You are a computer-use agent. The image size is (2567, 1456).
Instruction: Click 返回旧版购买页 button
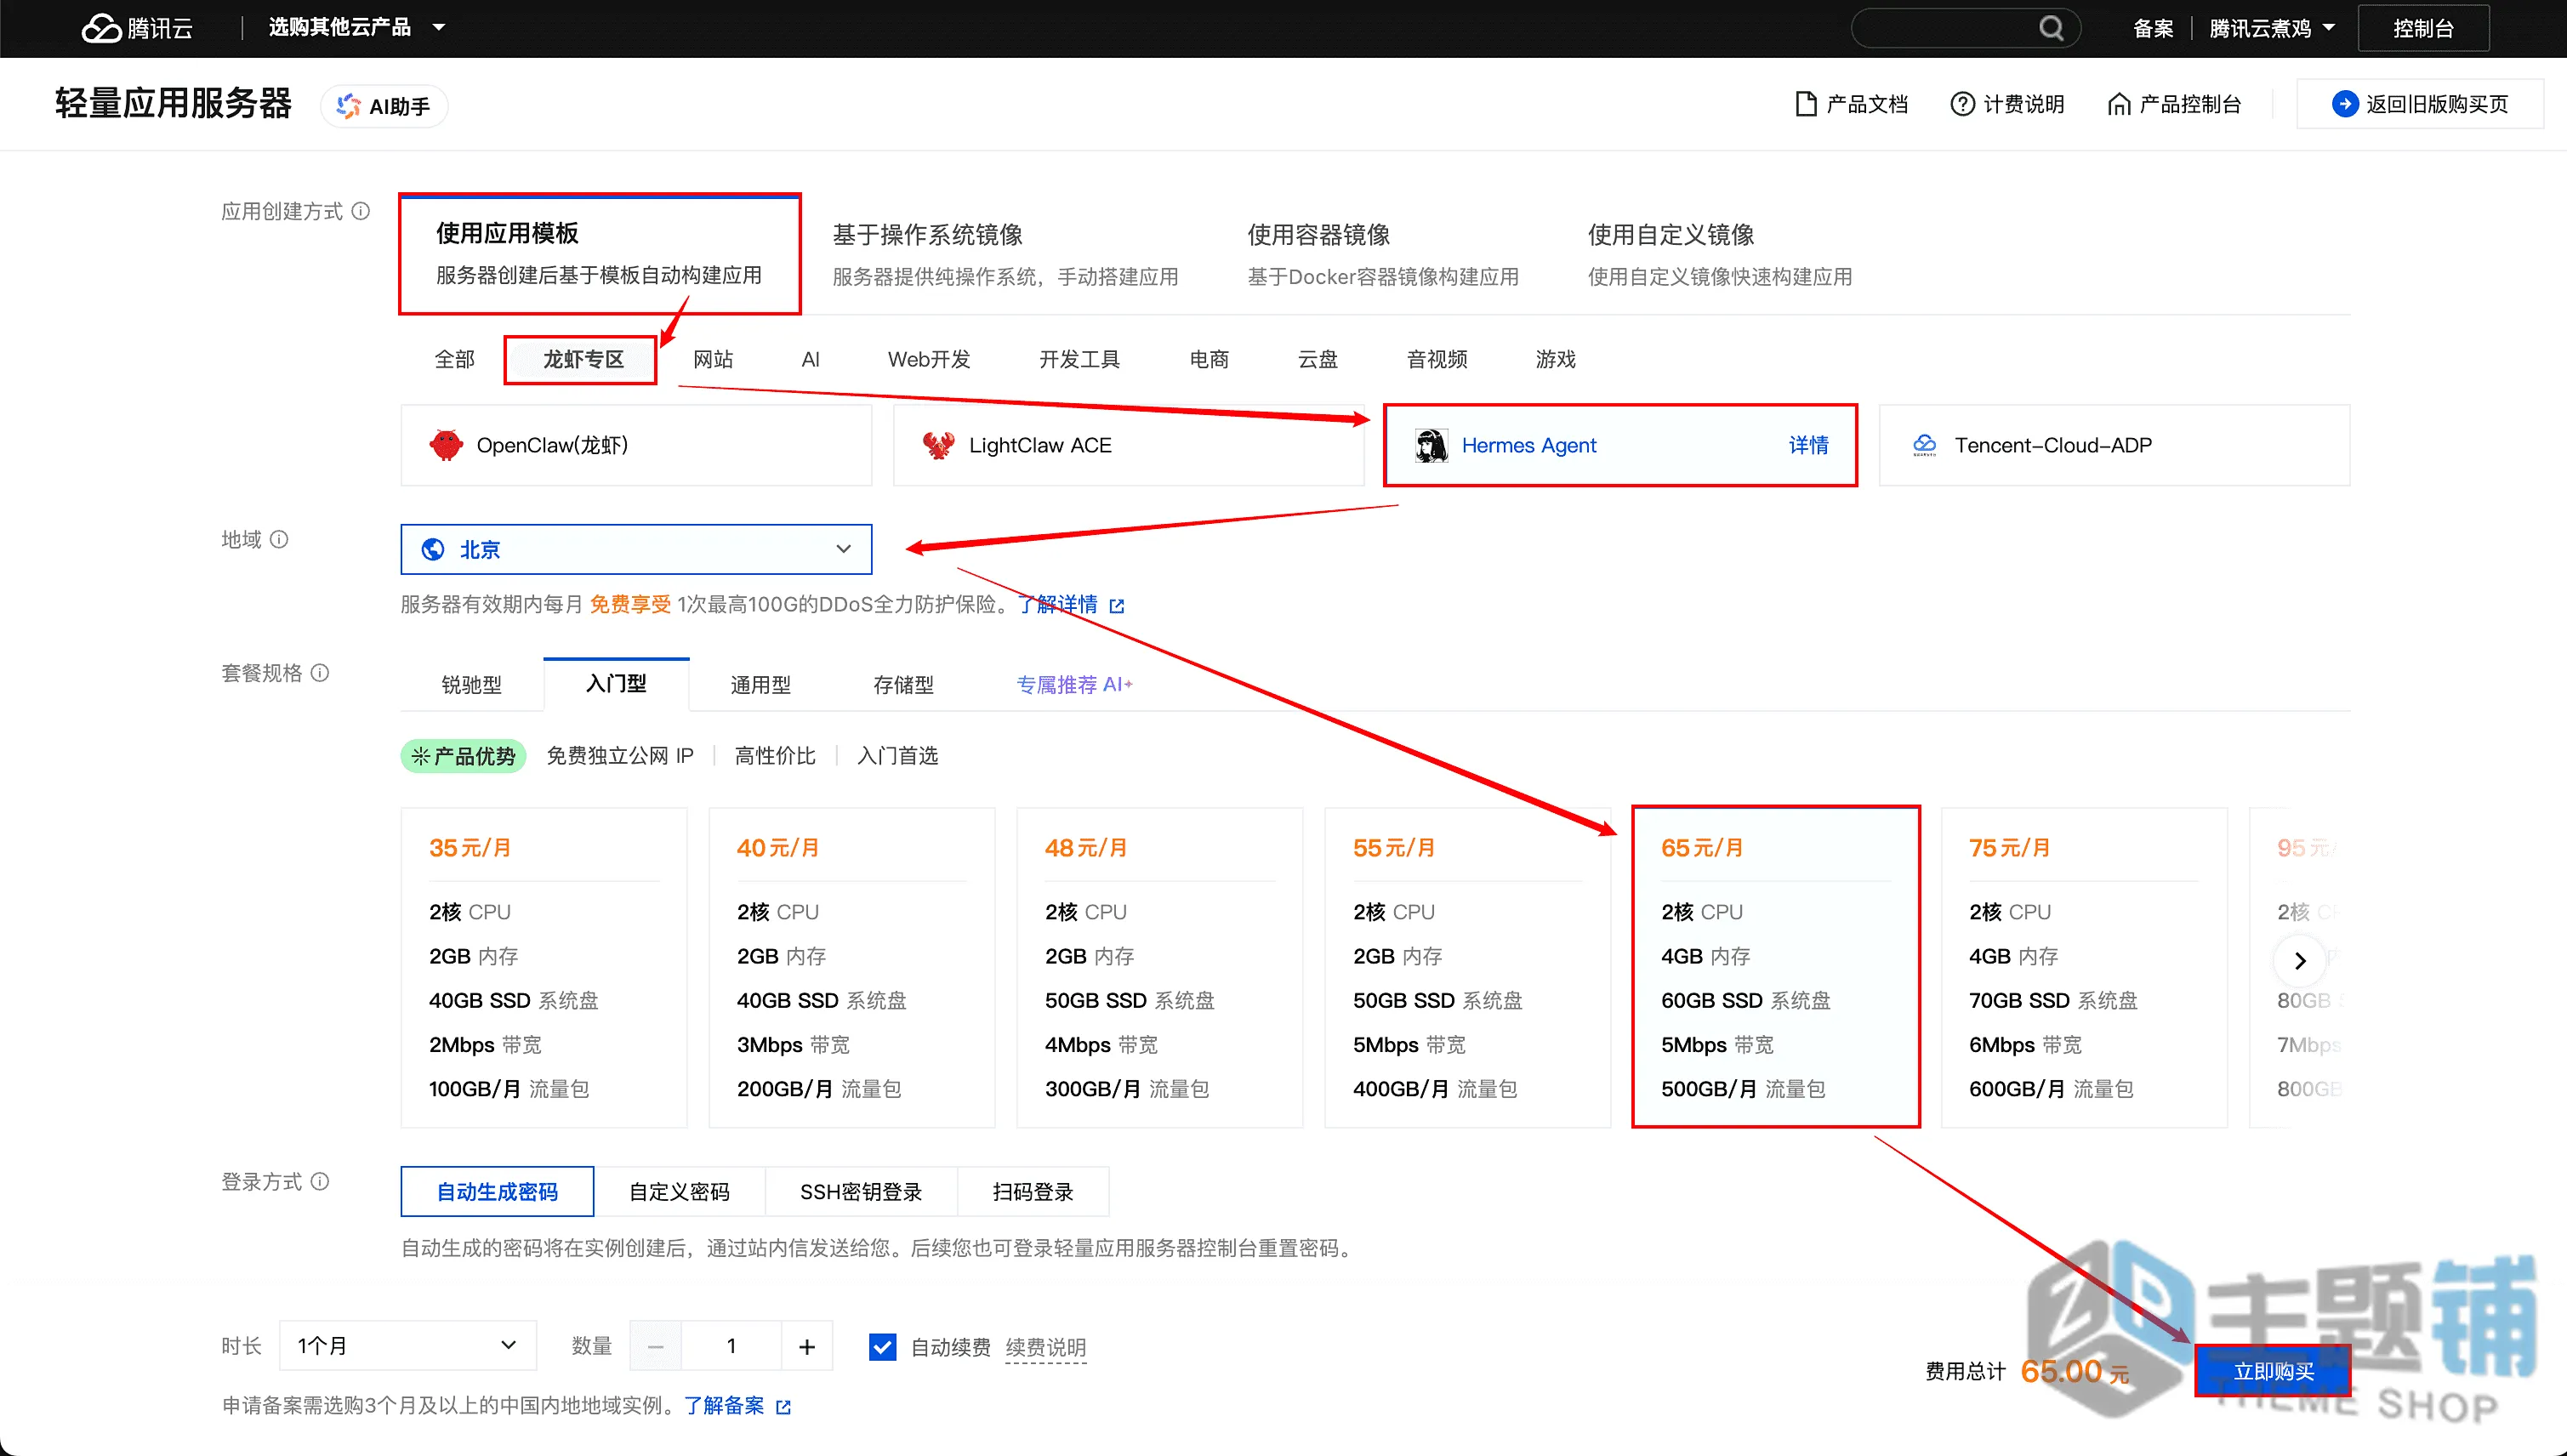click(2419, 104)
